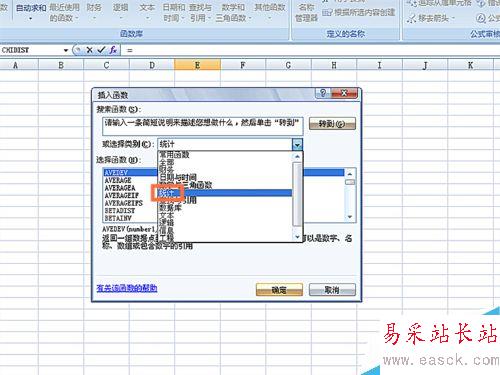This screenshot has height=375, width=500.
Task: Select column K header
Action: 470,65
